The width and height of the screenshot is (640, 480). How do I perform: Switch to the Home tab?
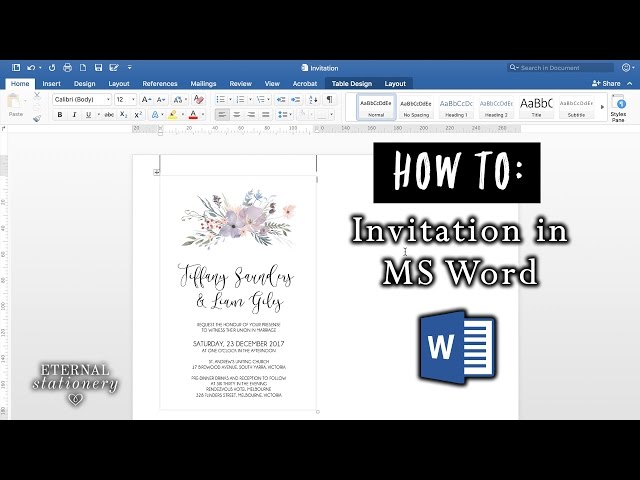click(20, 84)
